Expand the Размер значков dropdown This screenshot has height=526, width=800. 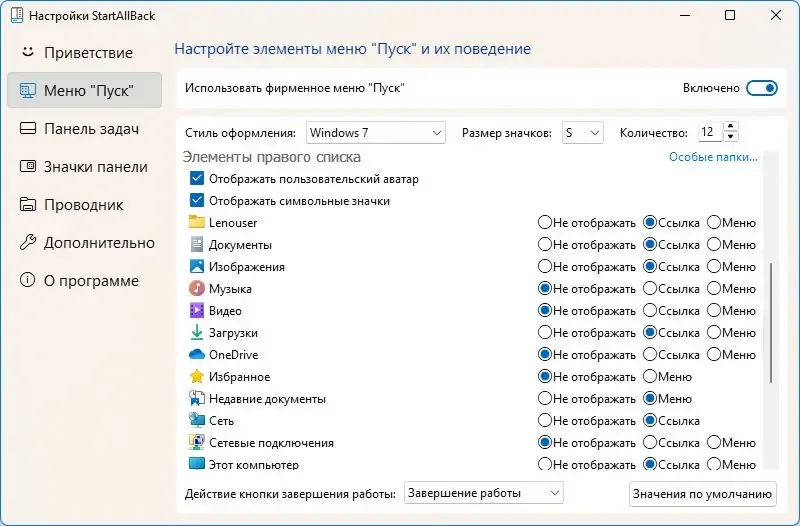pos(581,133)
